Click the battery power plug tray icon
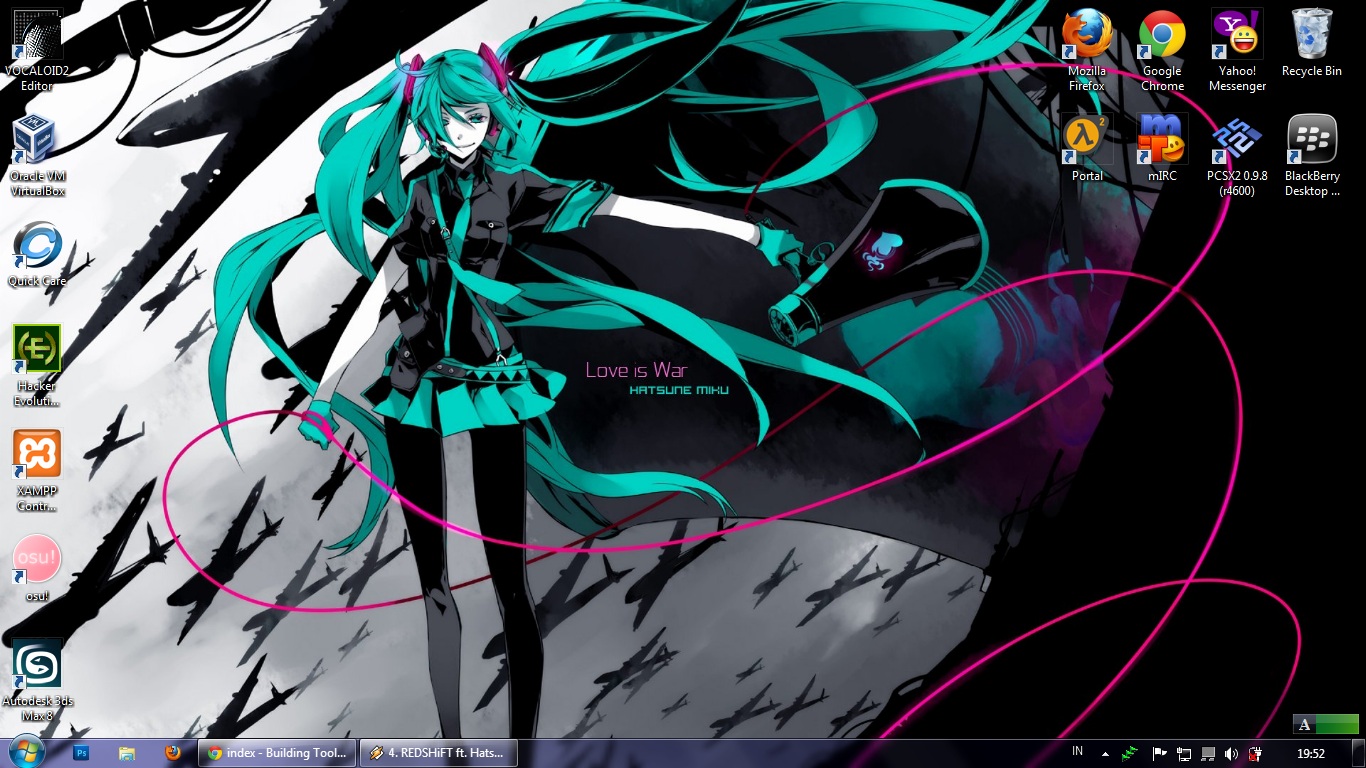 pos(1255,753)
